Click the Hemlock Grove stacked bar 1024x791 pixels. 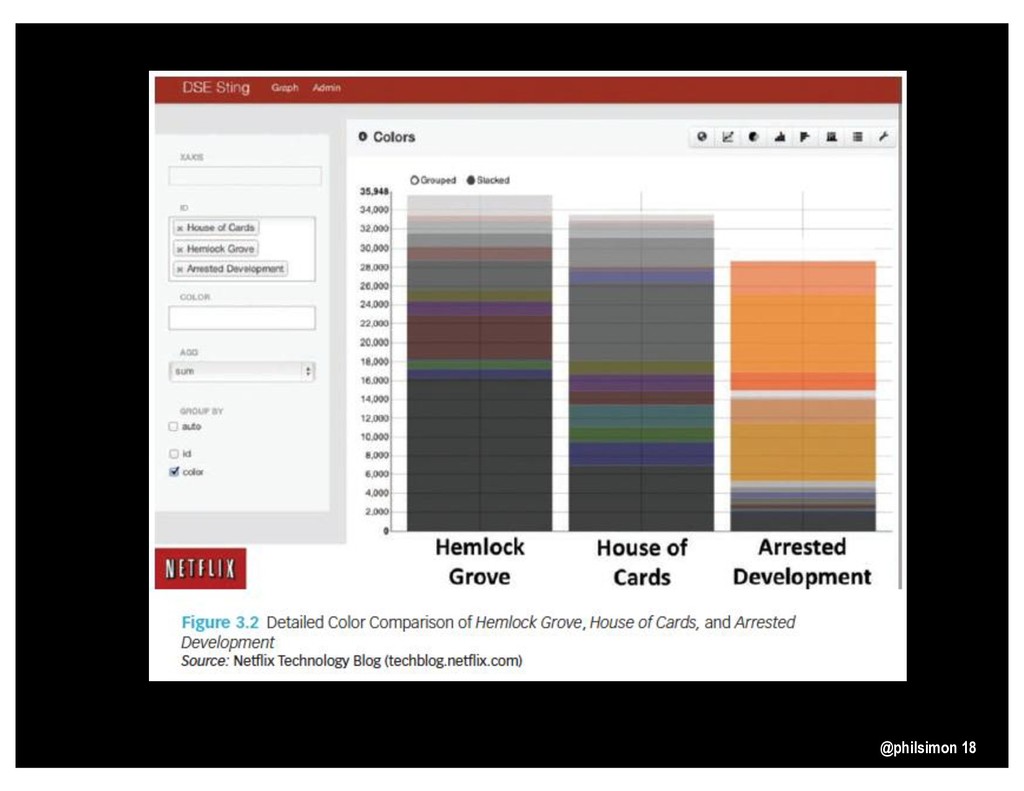pos(479,363)
